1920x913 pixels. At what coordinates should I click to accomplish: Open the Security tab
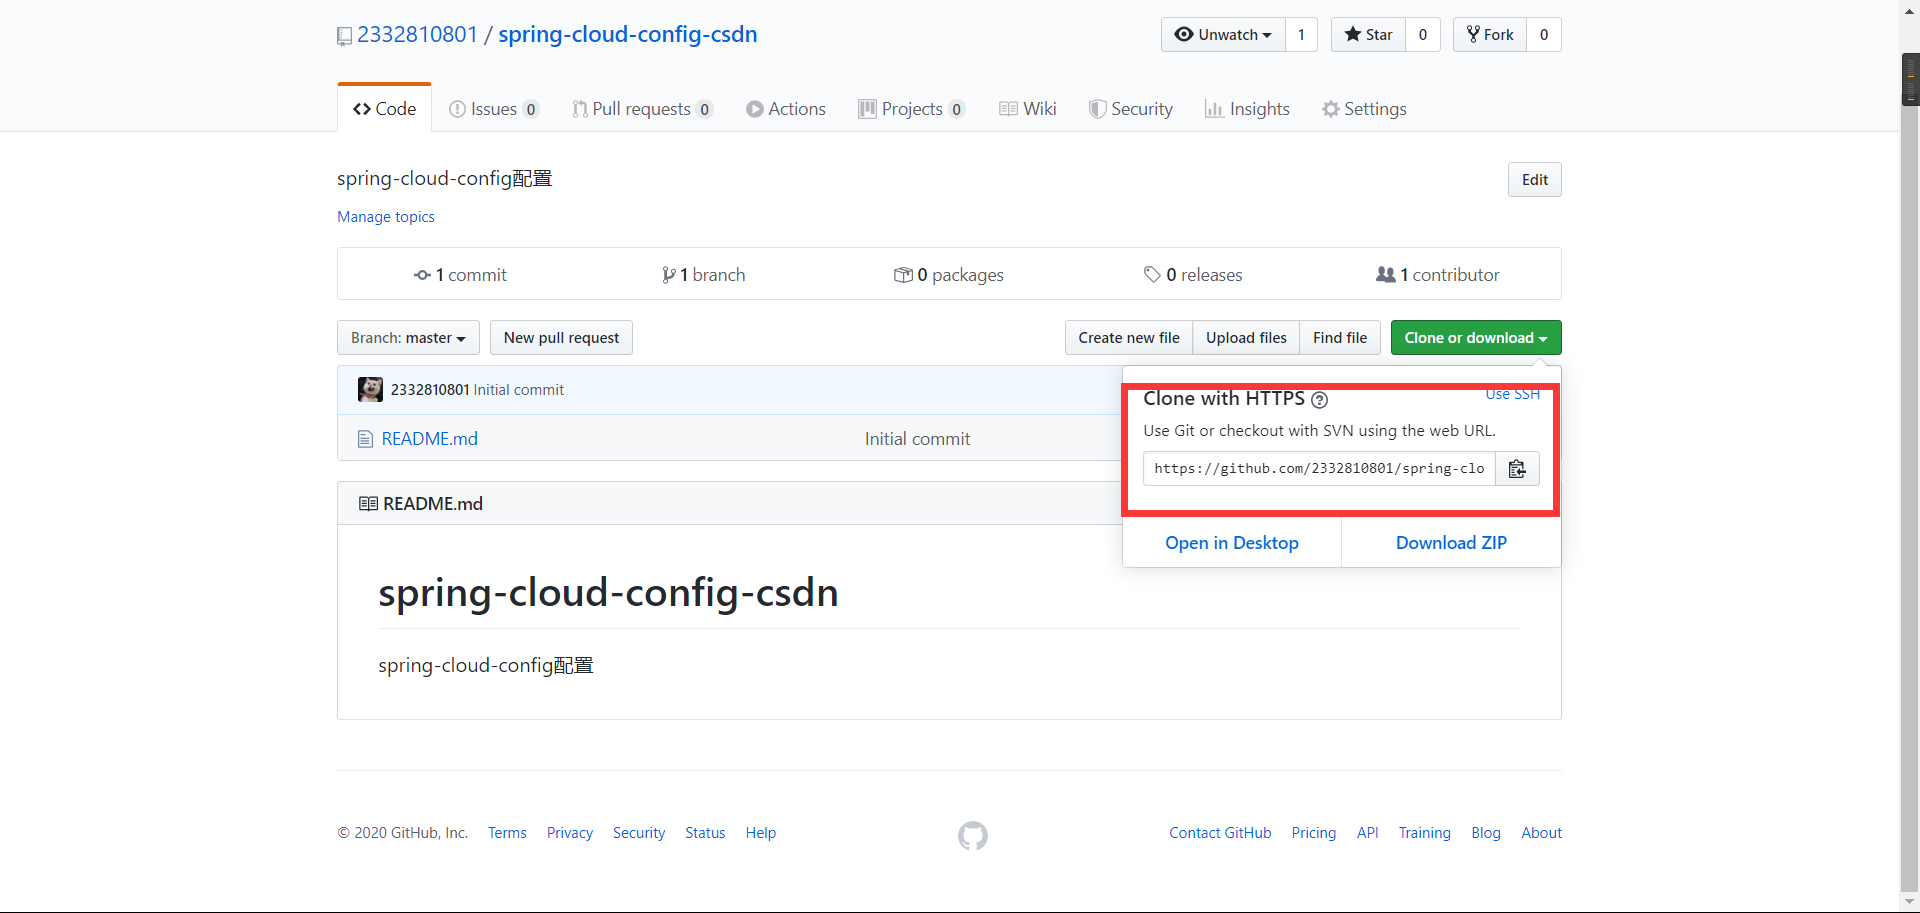tap(1130, 109)
